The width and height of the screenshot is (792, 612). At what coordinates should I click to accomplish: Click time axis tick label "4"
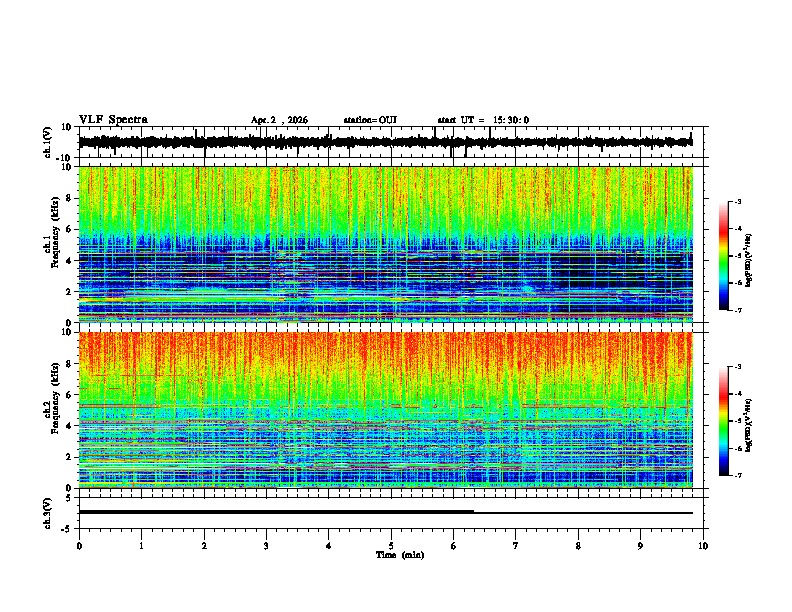329,546
